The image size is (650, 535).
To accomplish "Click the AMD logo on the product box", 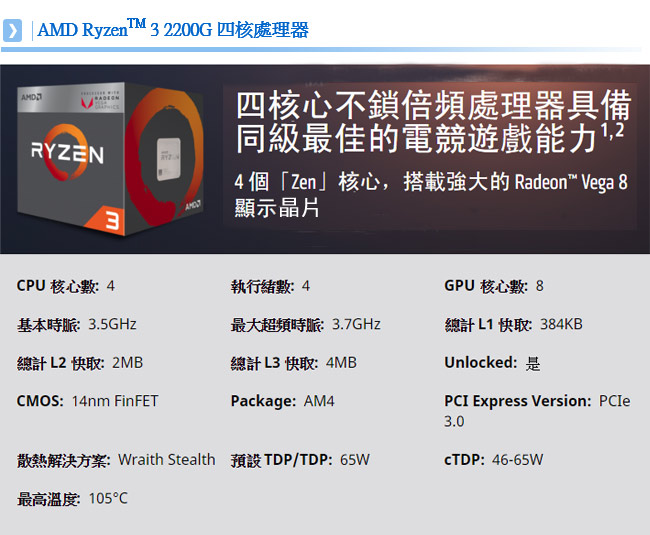I will point(32,97).
